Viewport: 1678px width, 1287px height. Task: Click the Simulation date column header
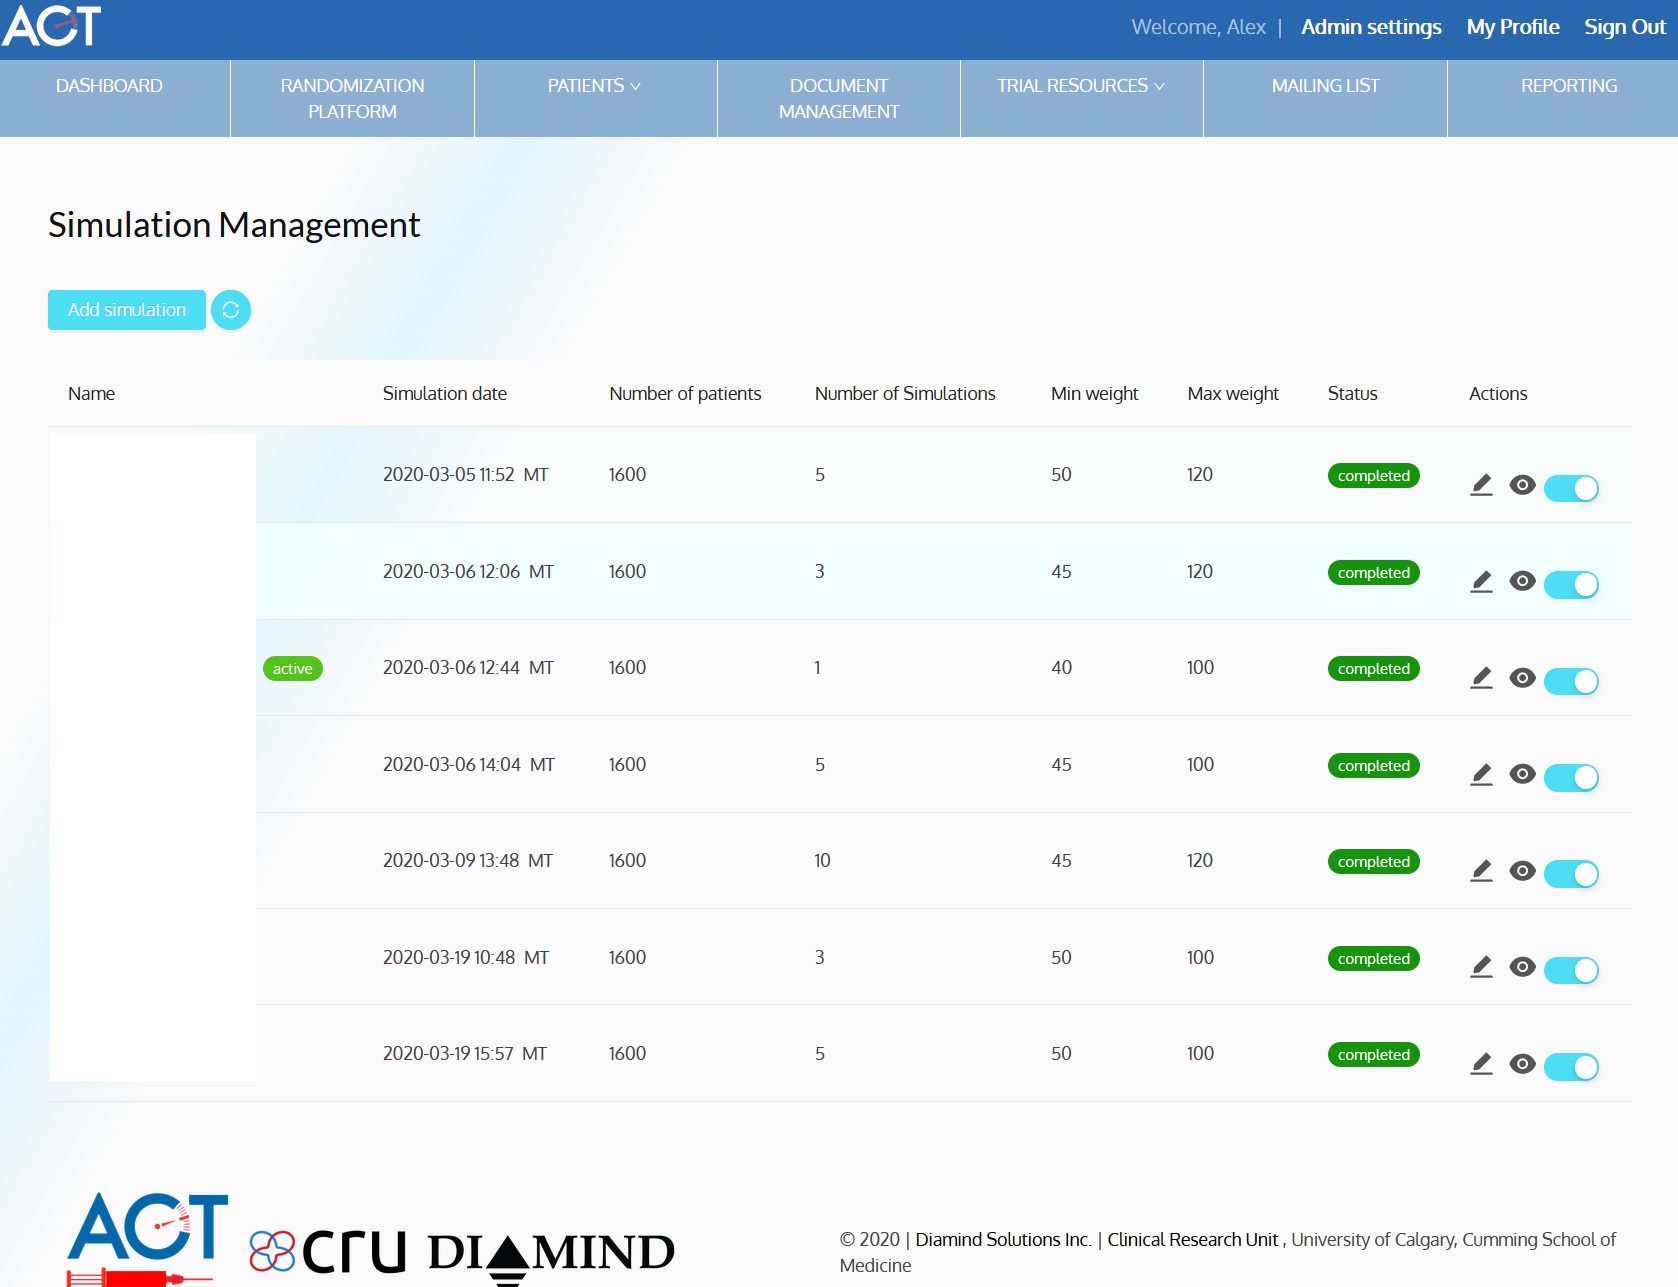pos(445,394)
